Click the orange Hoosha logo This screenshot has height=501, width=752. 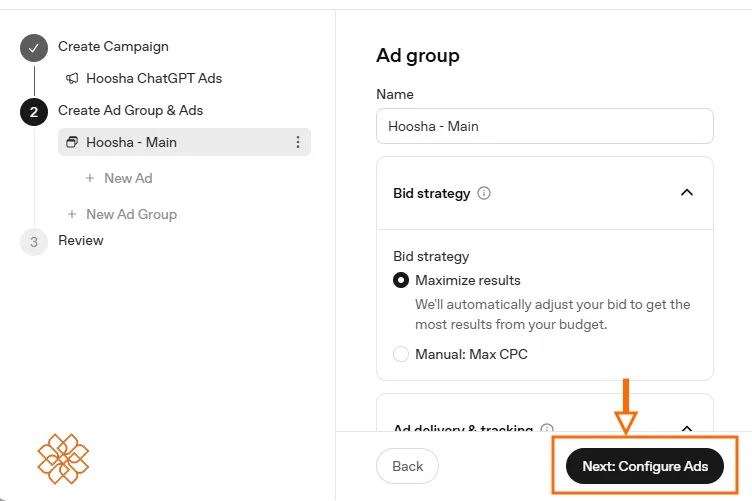pyautogui.click(x=63, y=459)
